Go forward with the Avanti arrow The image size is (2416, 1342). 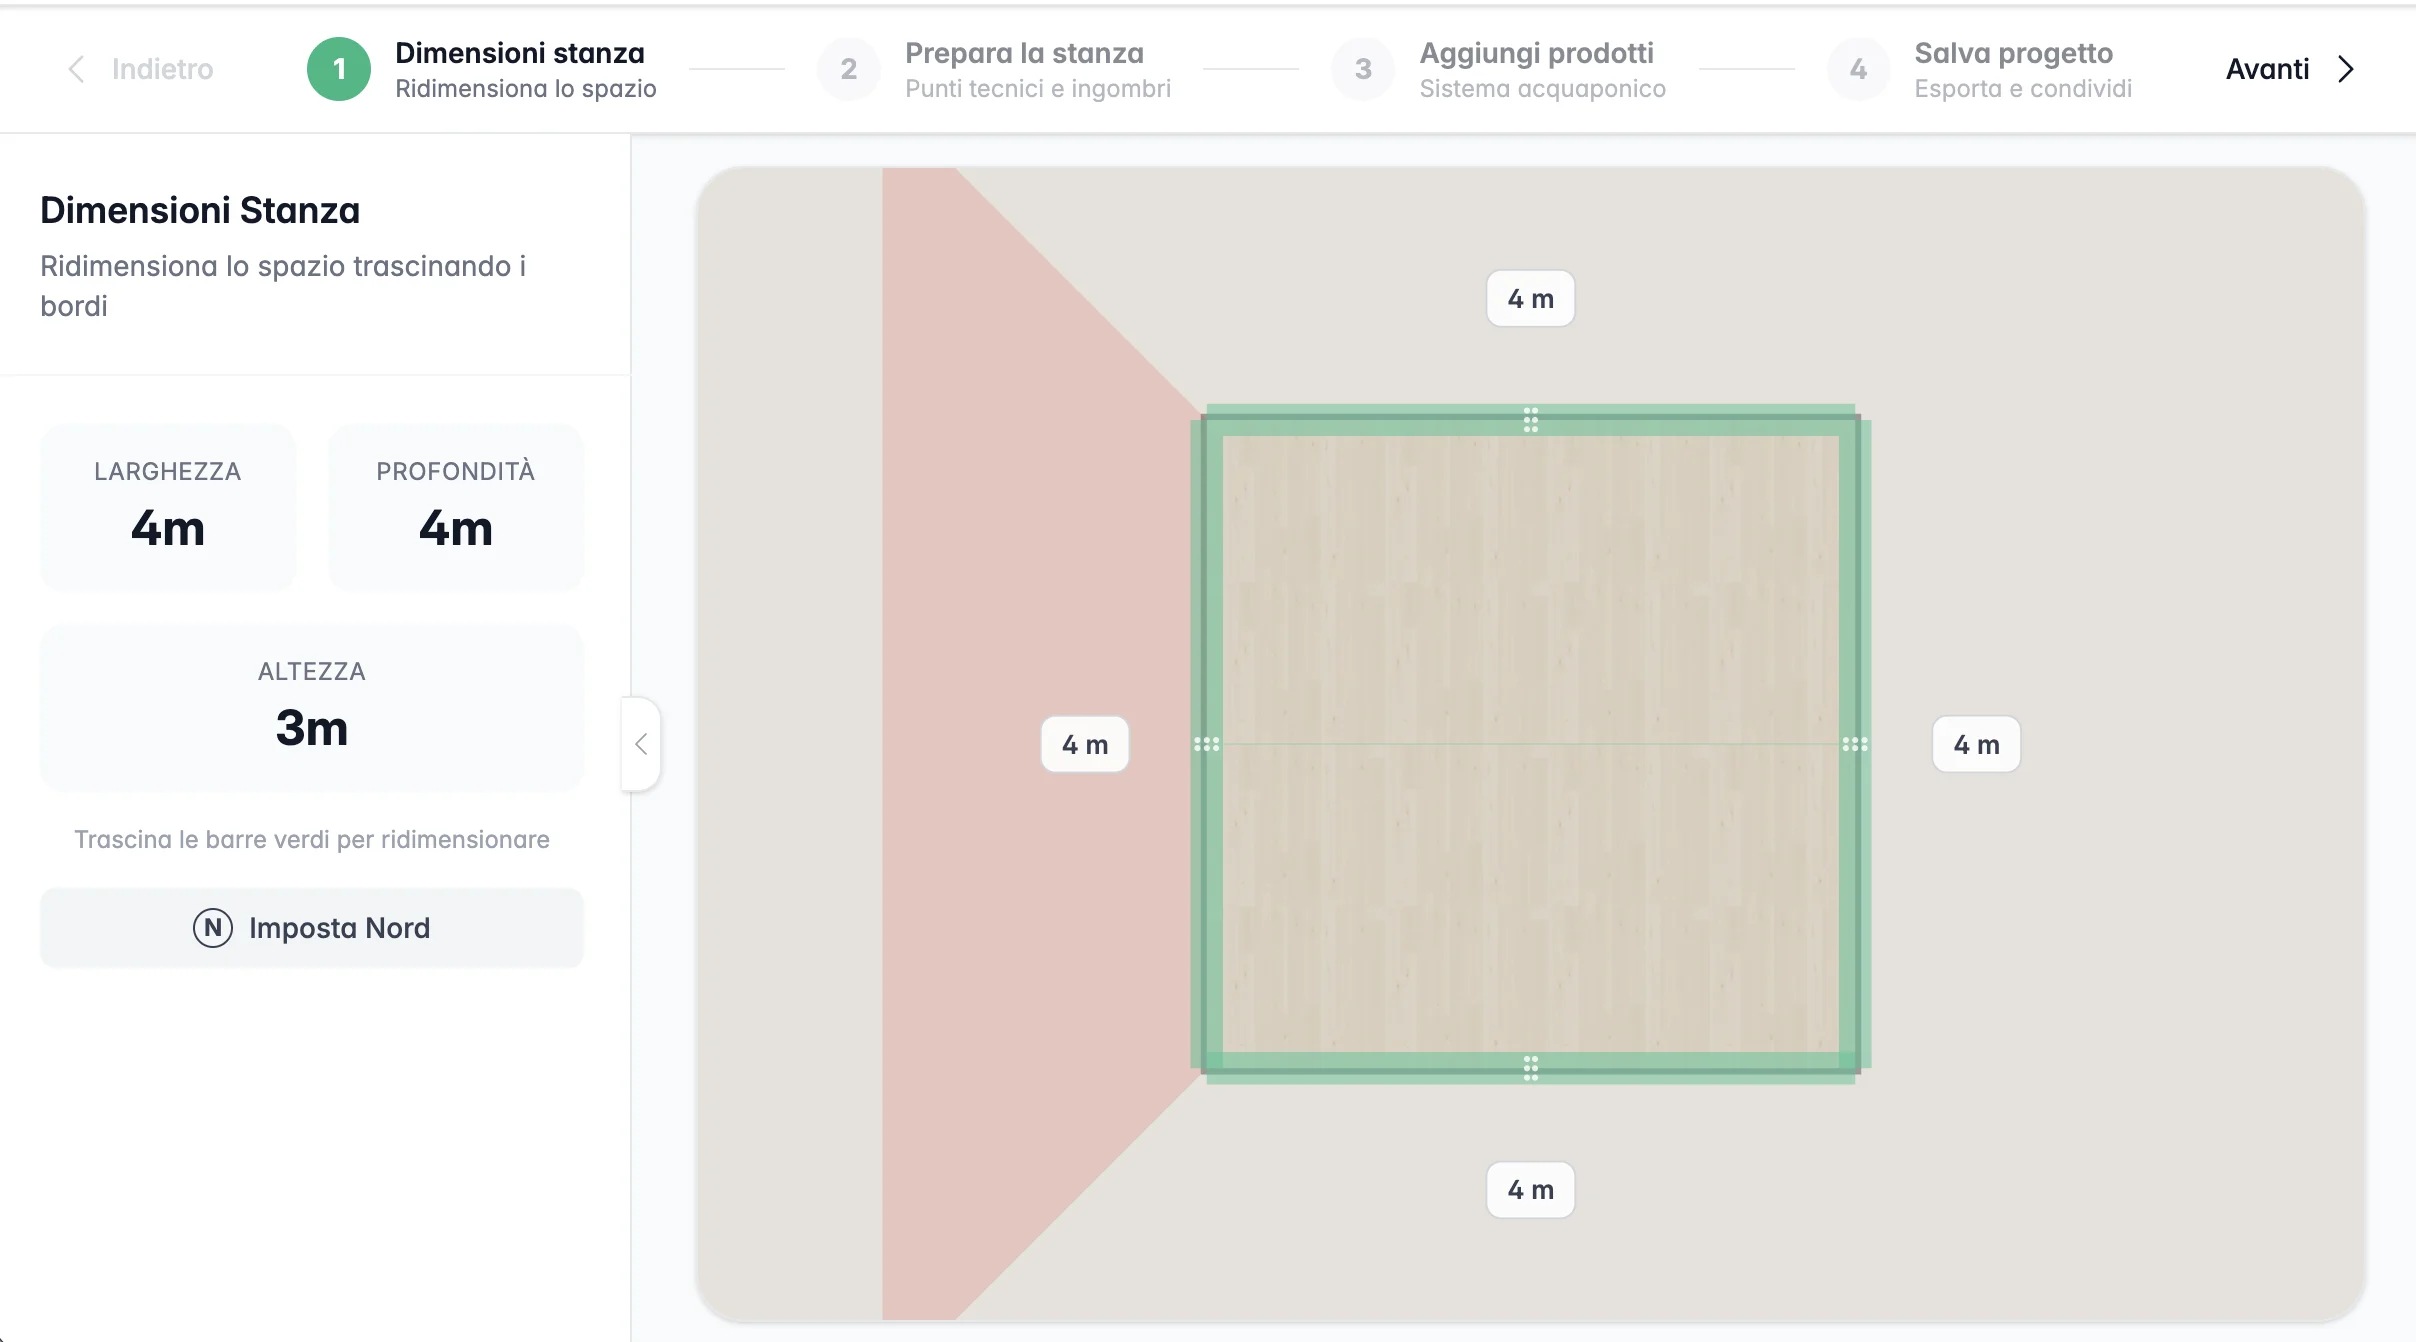2345,69
